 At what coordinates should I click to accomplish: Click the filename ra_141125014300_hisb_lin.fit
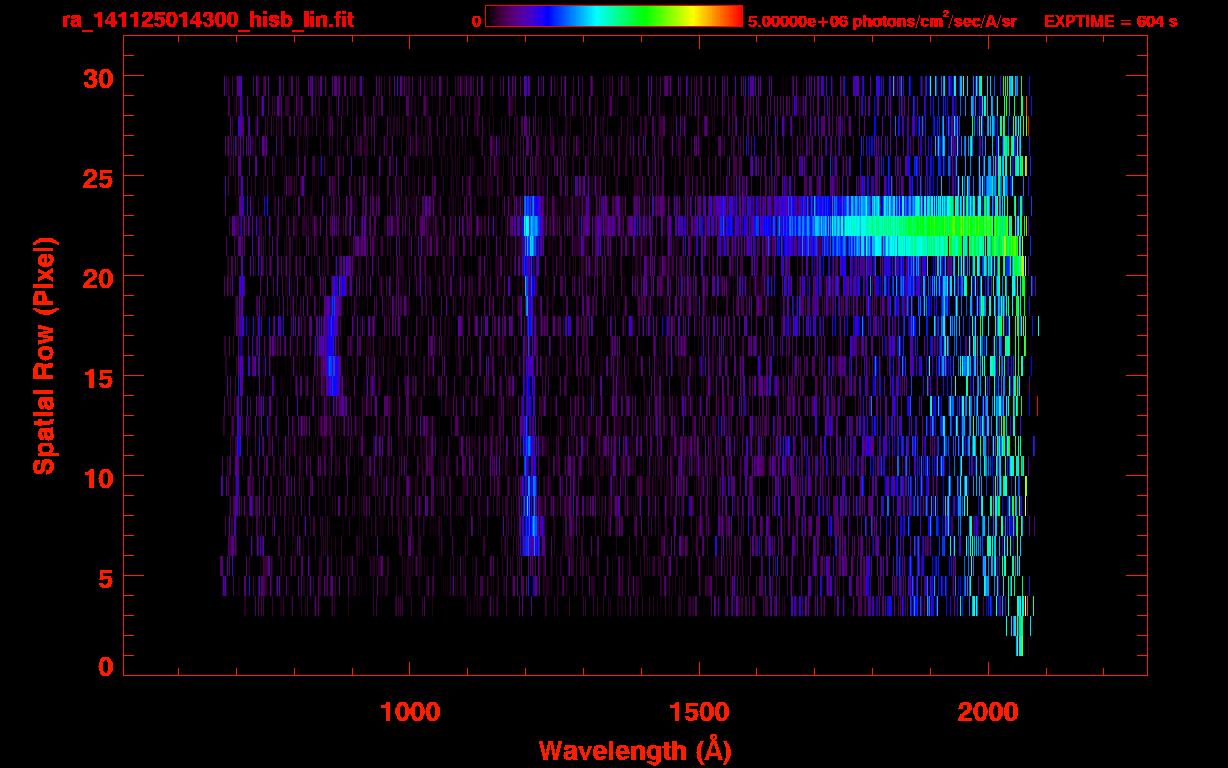(207, 20)
